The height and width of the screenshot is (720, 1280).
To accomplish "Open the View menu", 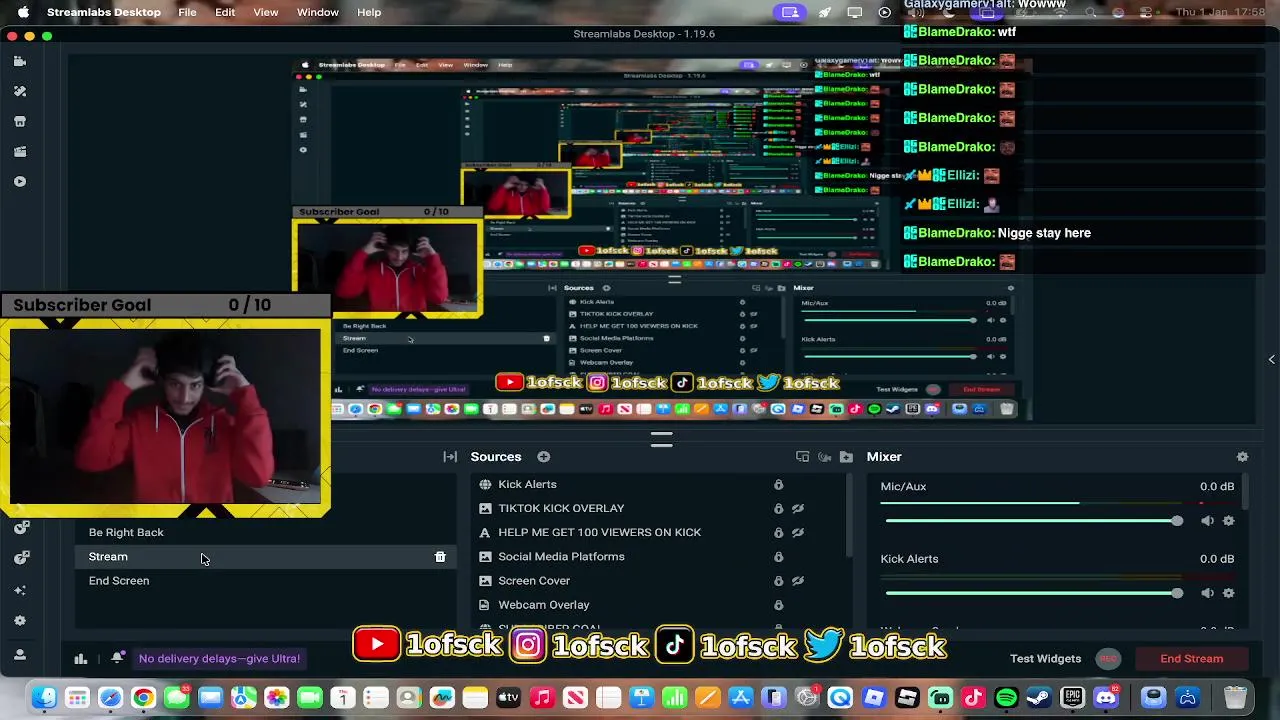I will click(x=266, y=12).
